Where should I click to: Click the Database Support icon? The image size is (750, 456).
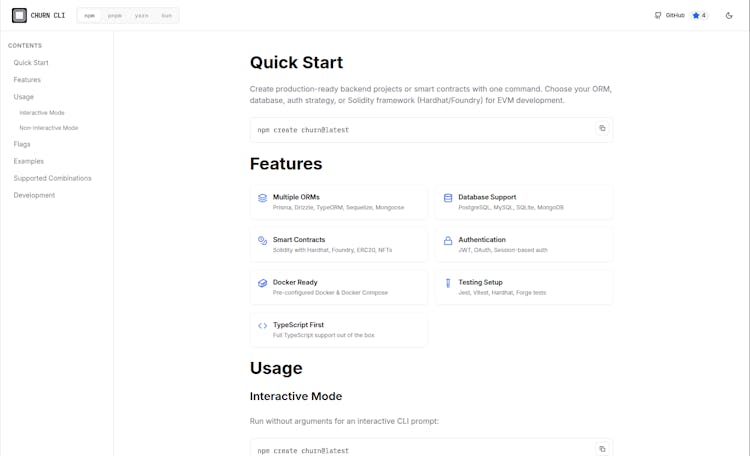(x=448, y=198)
